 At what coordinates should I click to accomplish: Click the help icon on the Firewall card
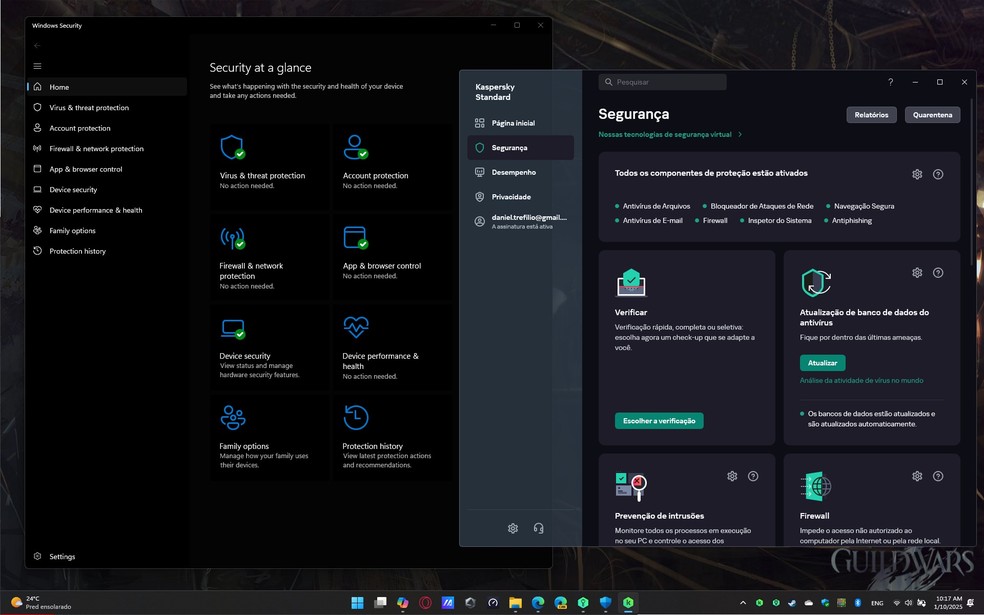coord(938,476)
